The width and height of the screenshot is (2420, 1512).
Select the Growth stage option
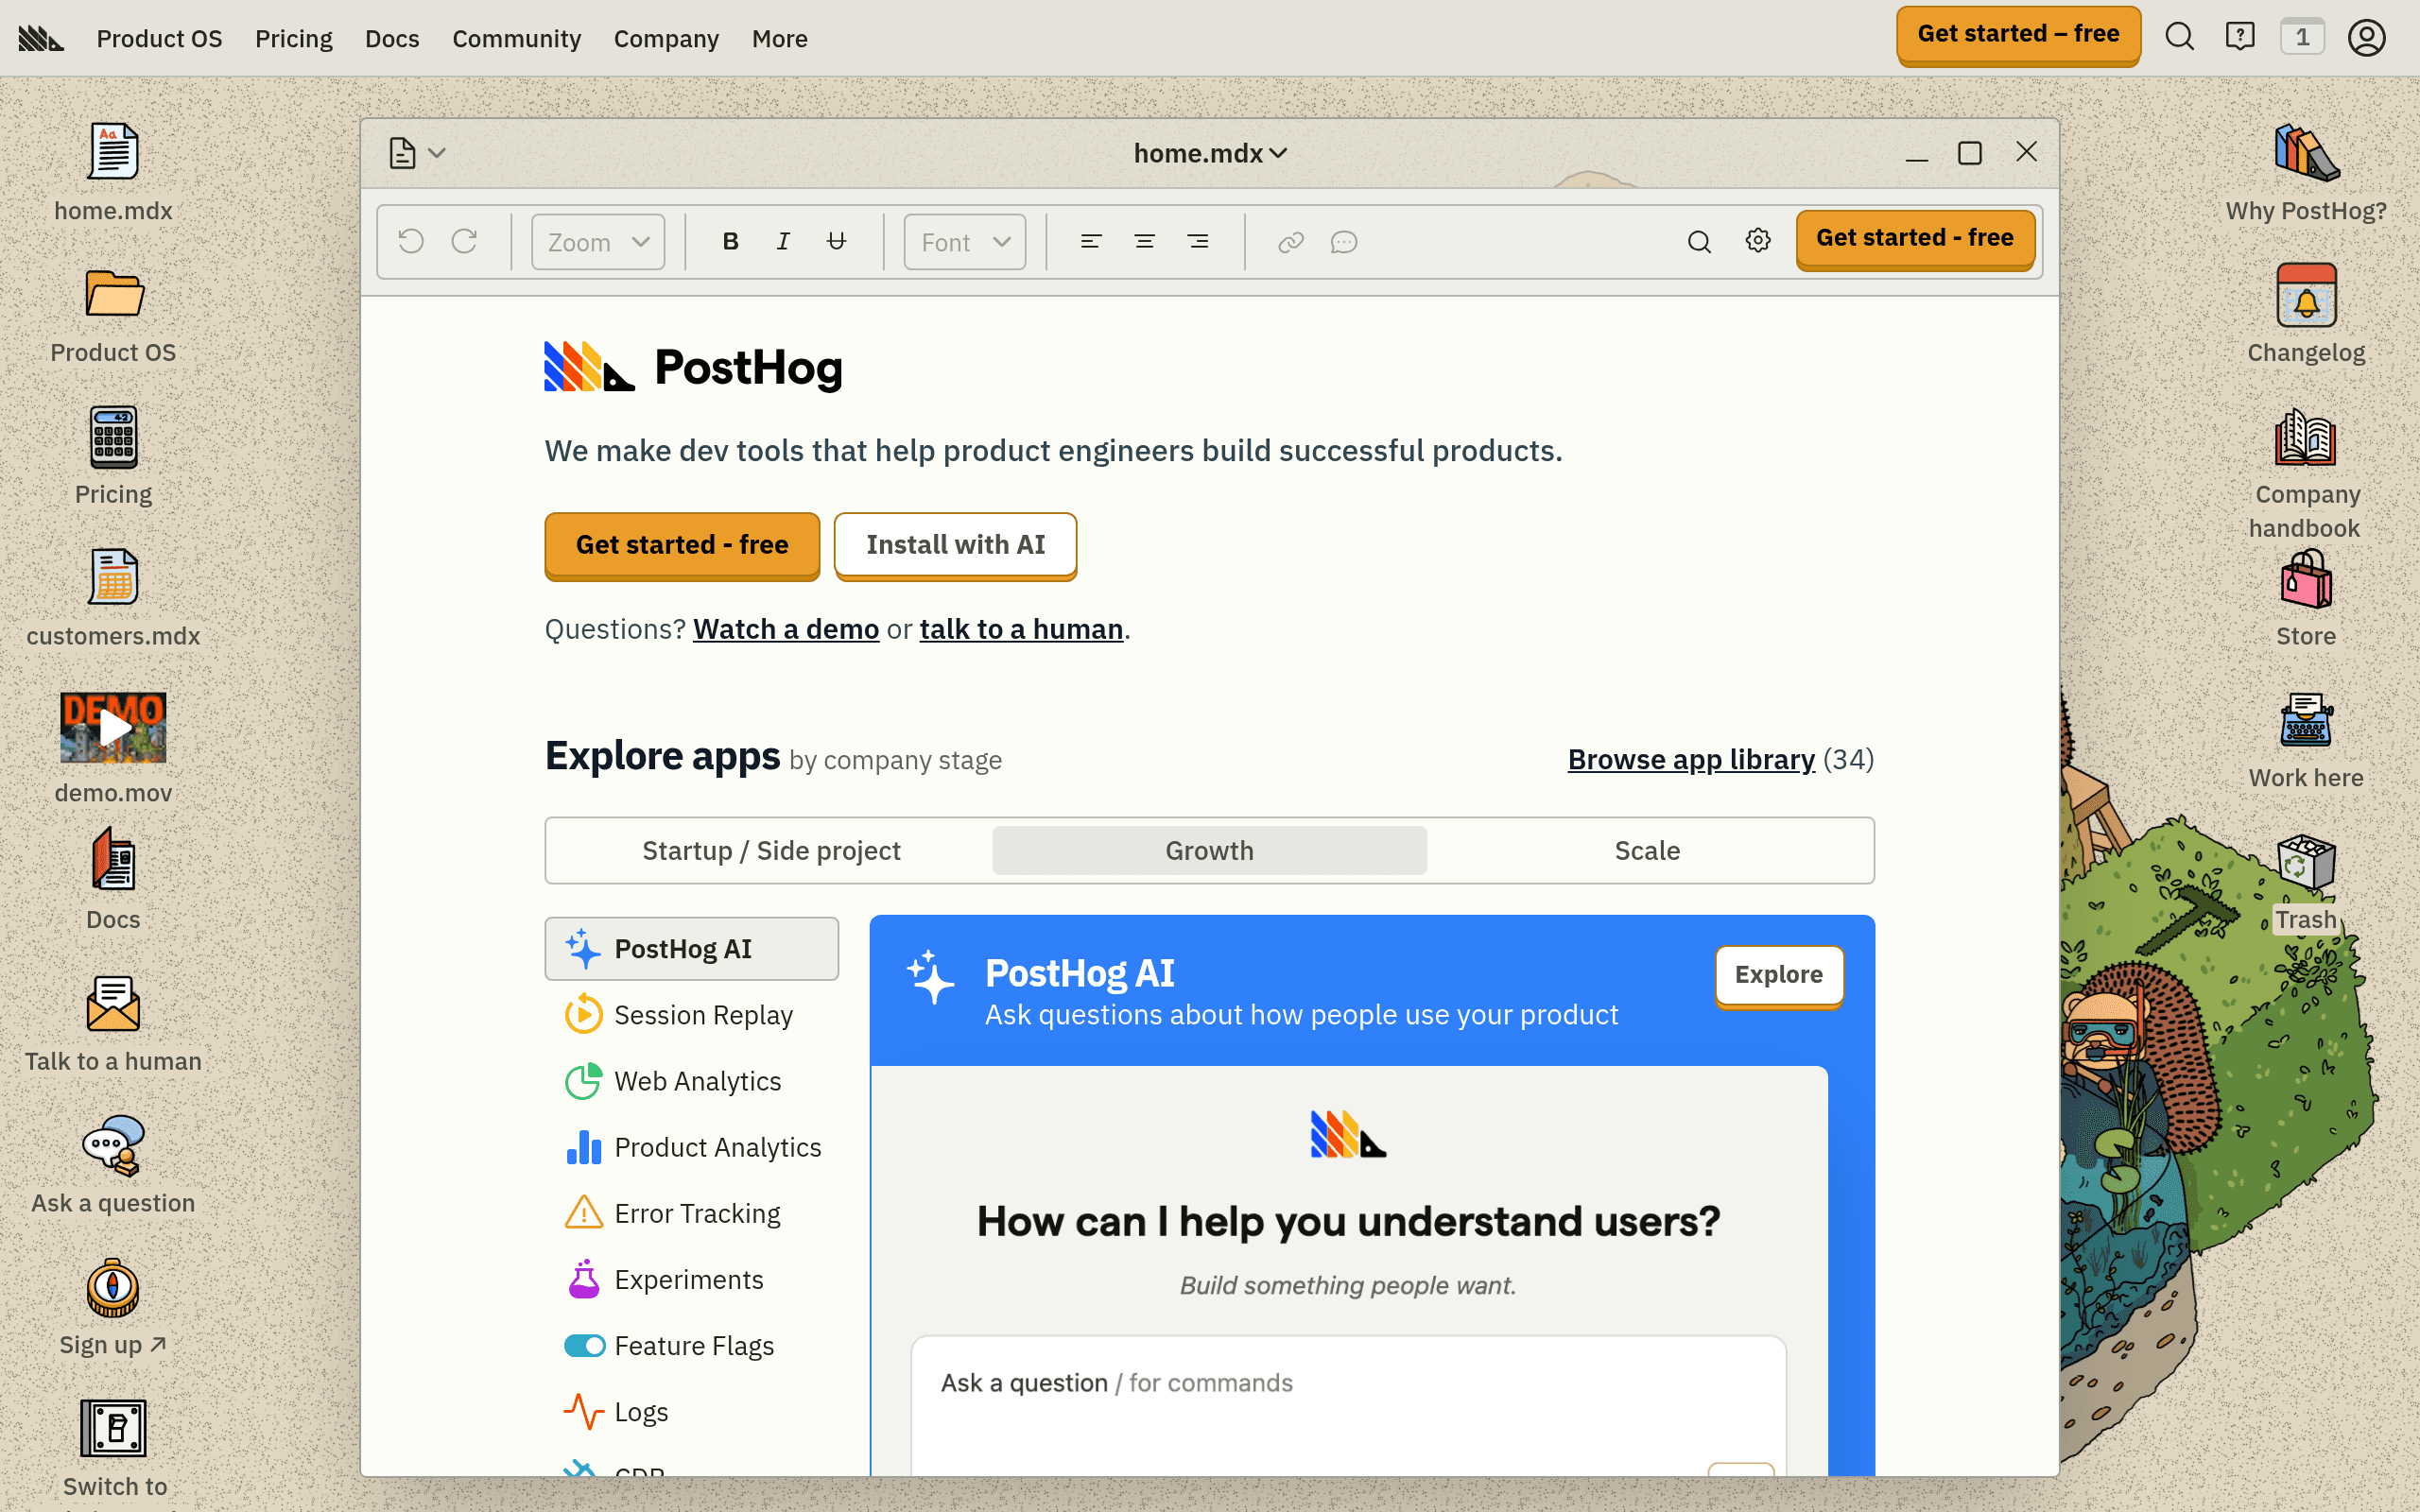[1209, 850]
